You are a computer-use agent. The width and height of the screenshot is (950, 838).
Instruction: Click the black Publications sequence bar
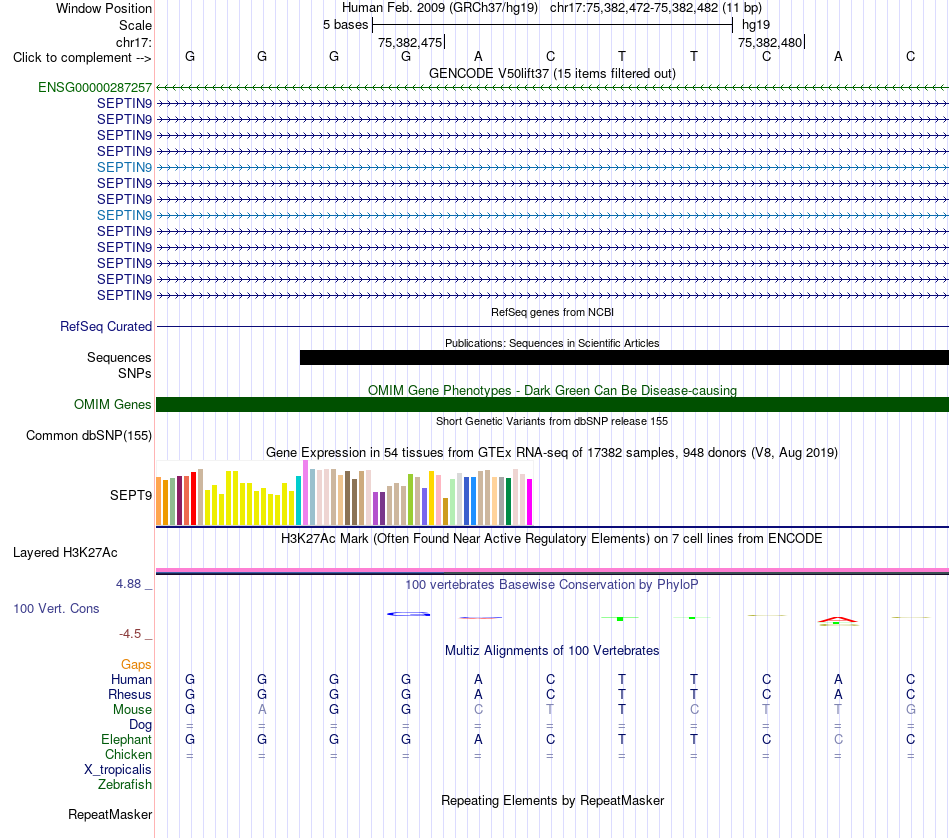tap(624, 357)
